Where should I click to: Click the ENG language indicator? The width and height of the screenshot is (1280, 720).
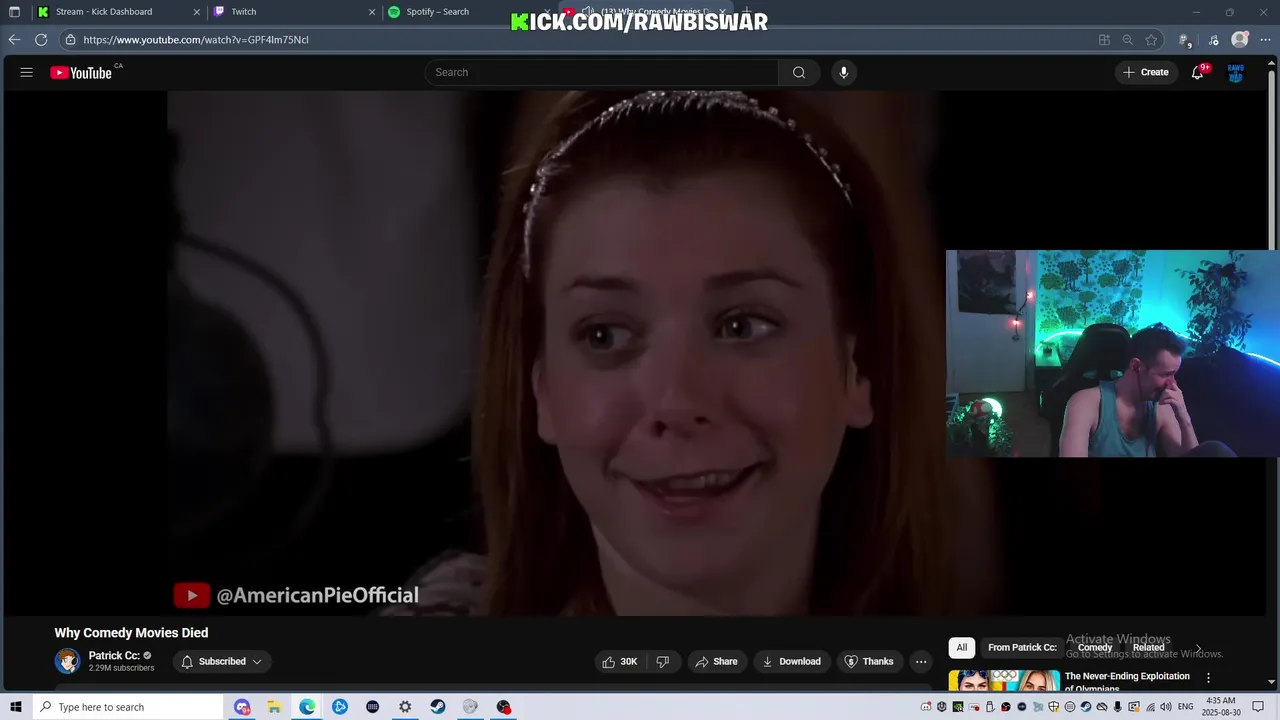(x=1186, y=707)
